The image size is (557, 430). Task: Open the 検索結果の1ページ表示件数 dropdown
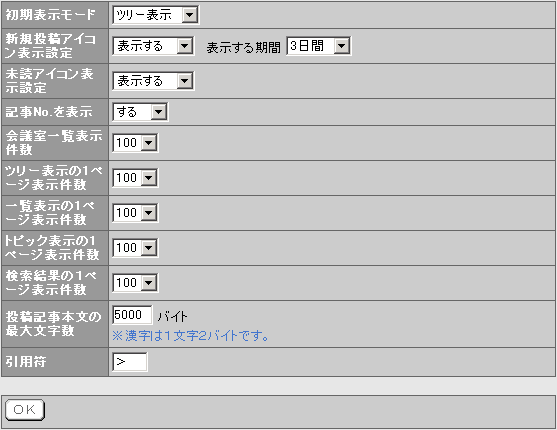[x=135, y=283]
